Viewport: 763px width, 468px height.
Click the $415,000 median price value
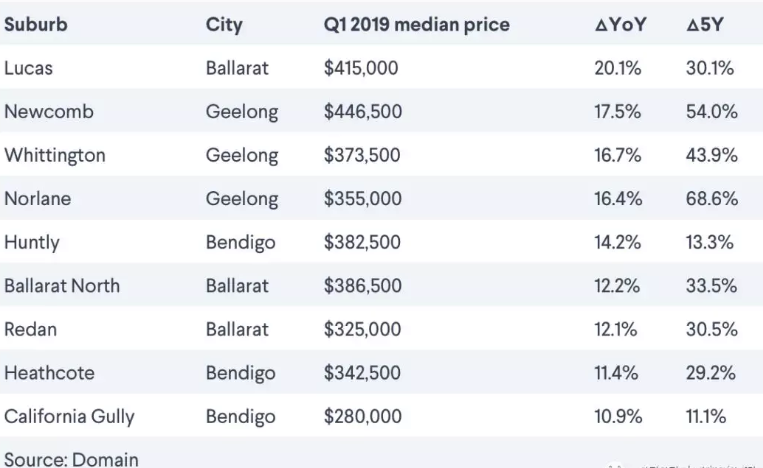(x=361, y=68)
